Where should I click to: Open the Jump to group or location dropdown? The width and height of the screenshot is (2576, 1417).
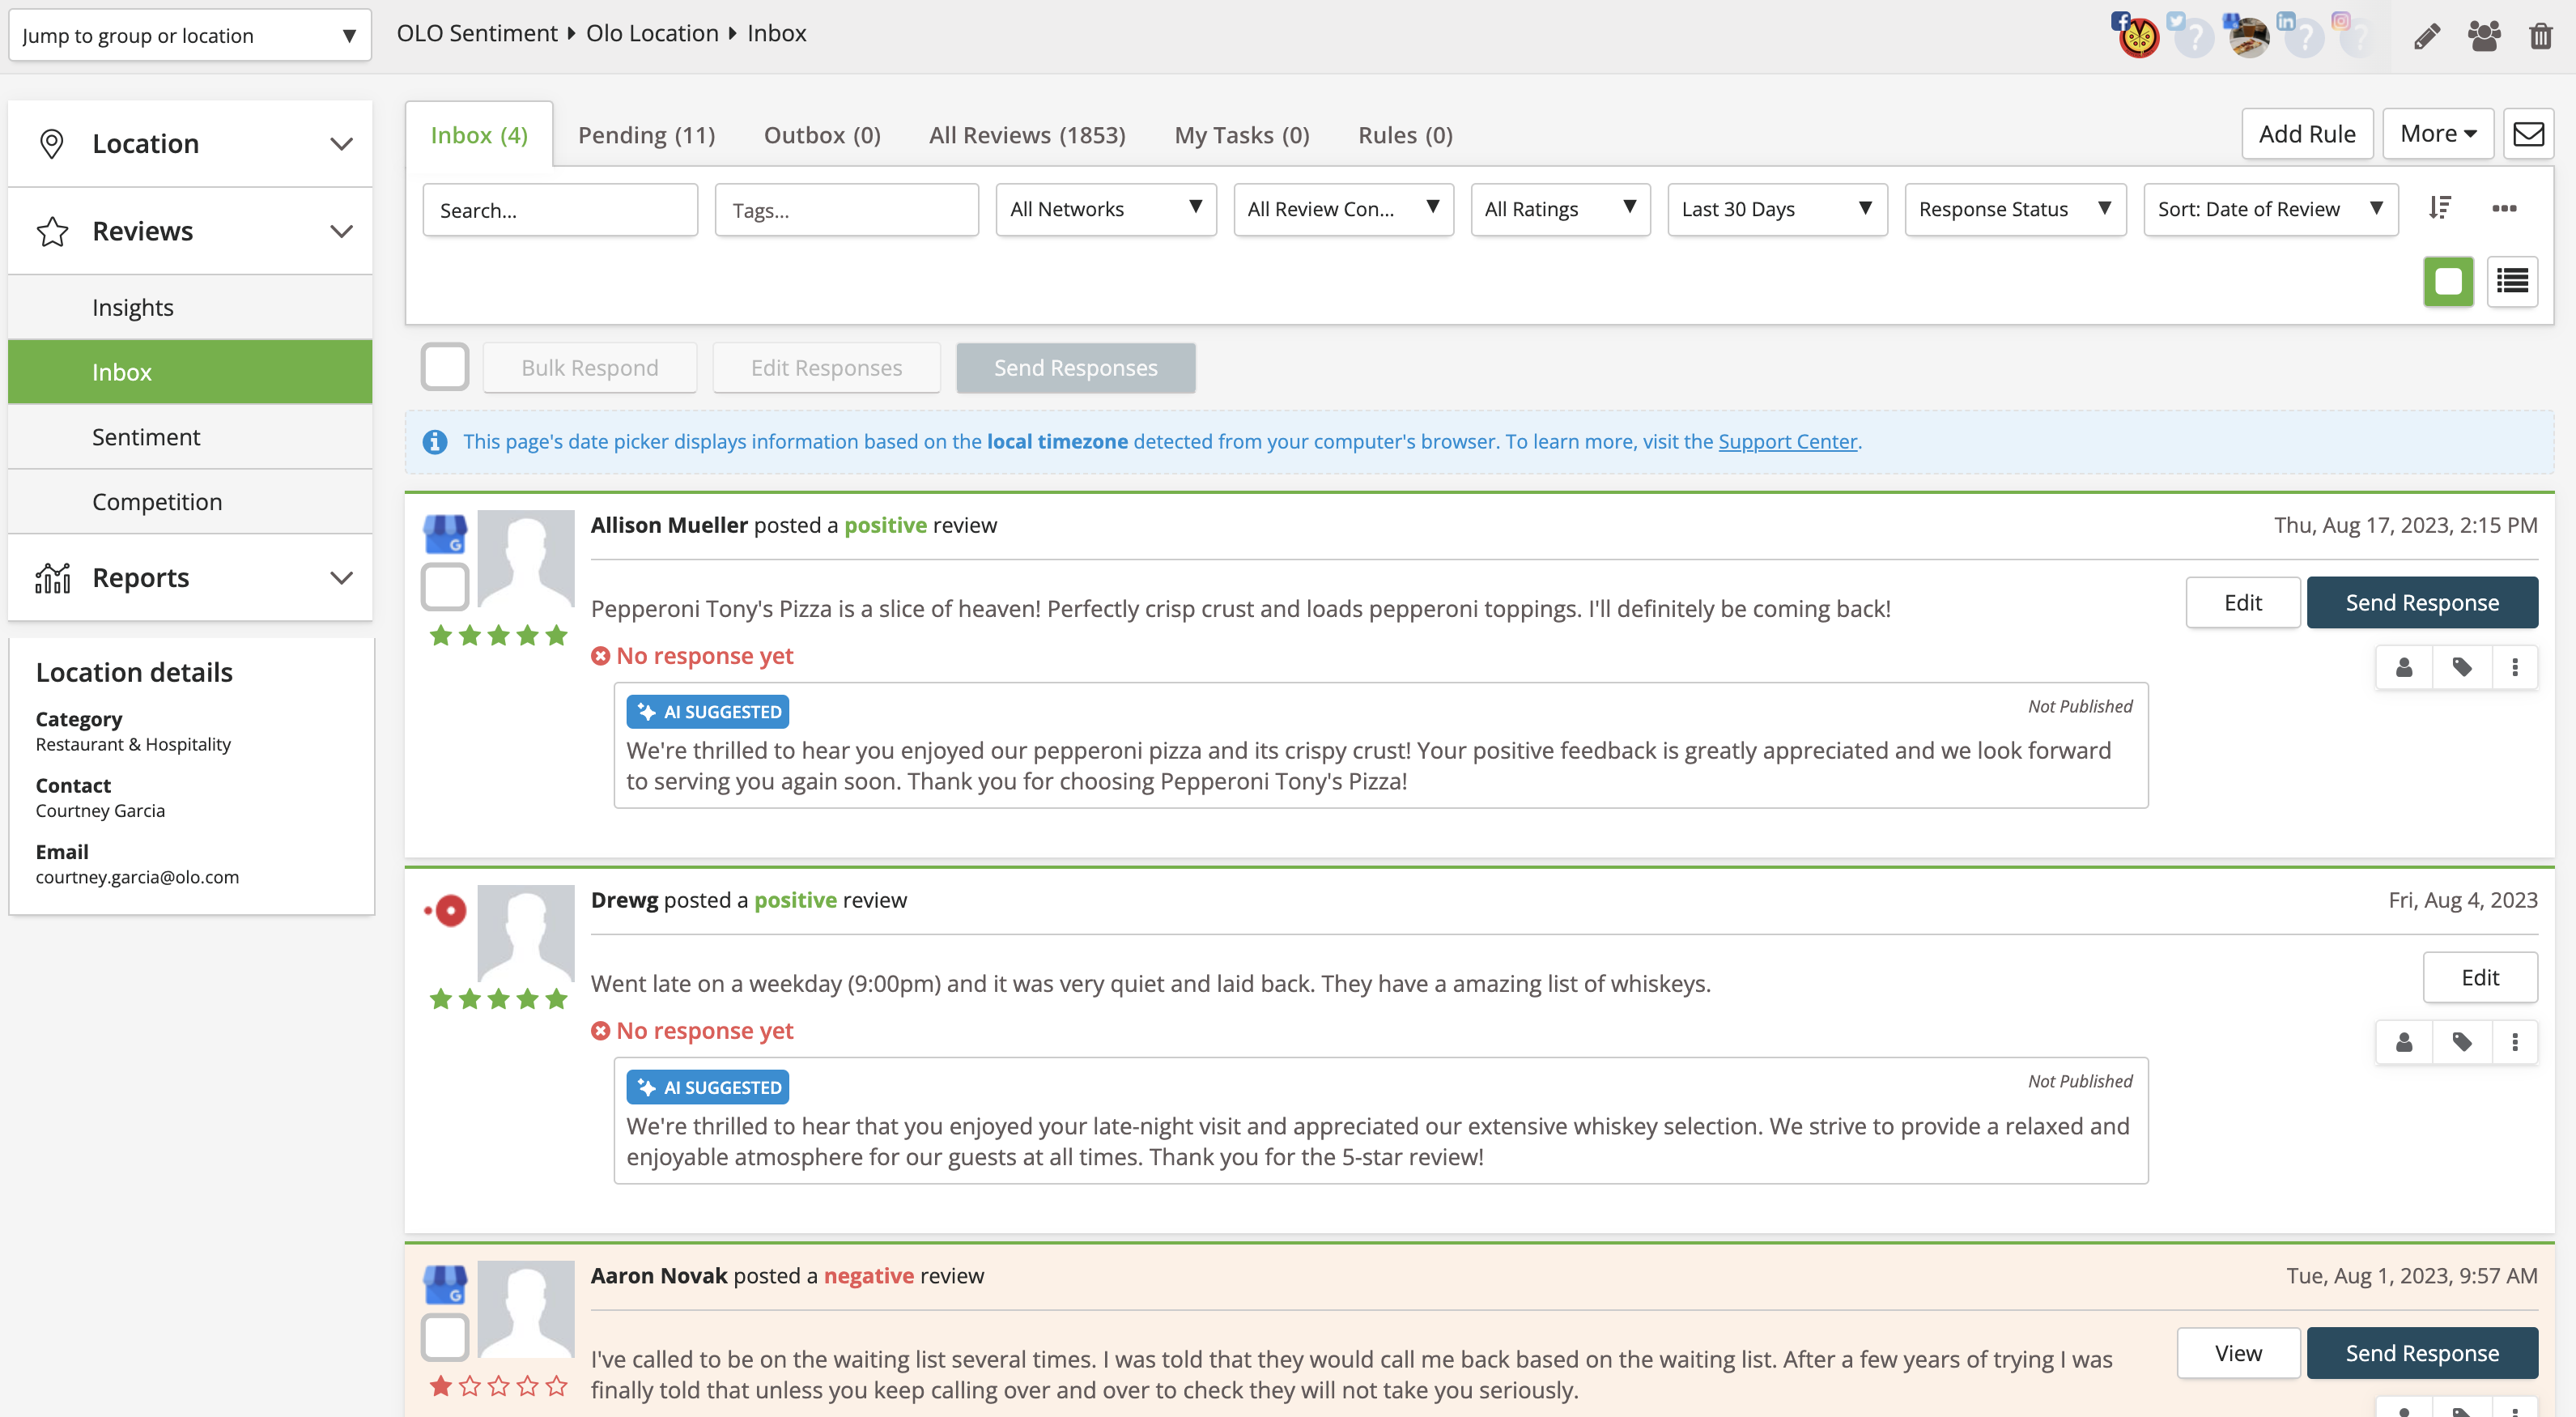click(190, 36)
